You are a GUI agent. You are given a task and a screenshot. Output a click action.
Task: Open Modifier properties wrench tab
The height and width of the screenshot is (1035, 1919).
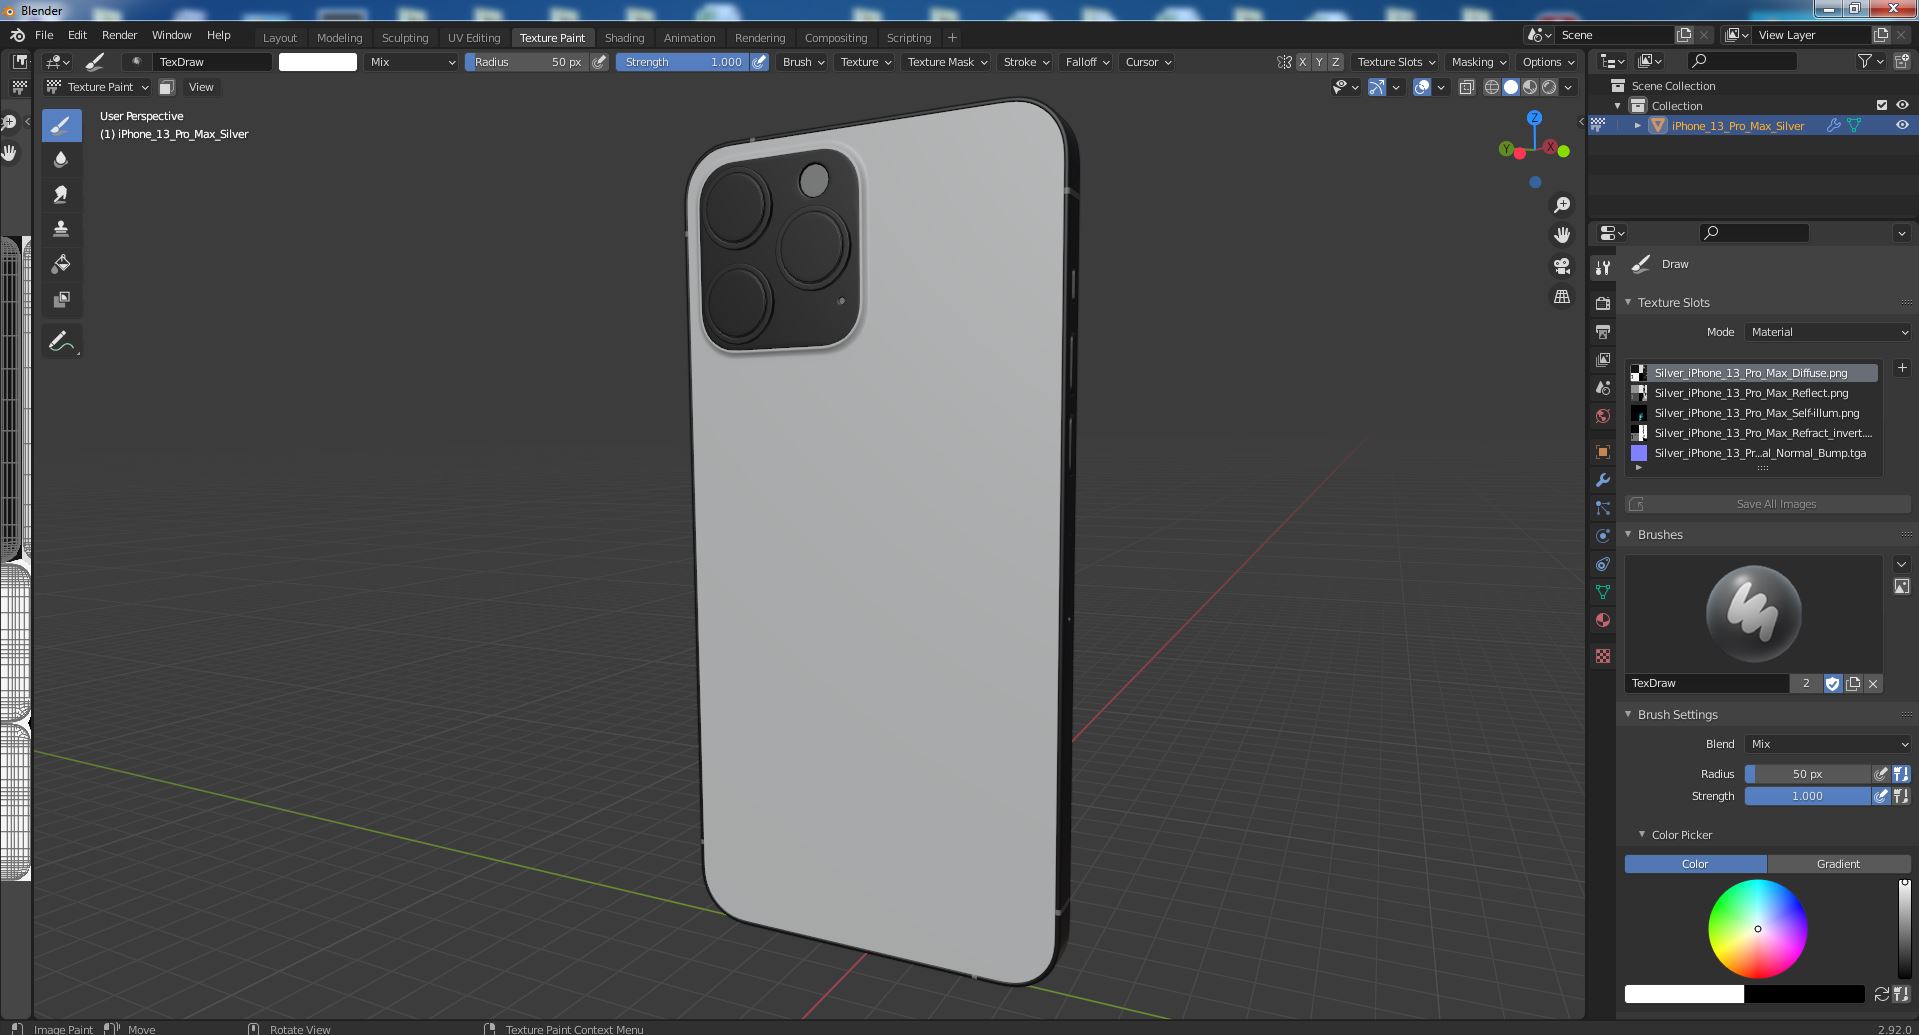[x=1603, y=480]
